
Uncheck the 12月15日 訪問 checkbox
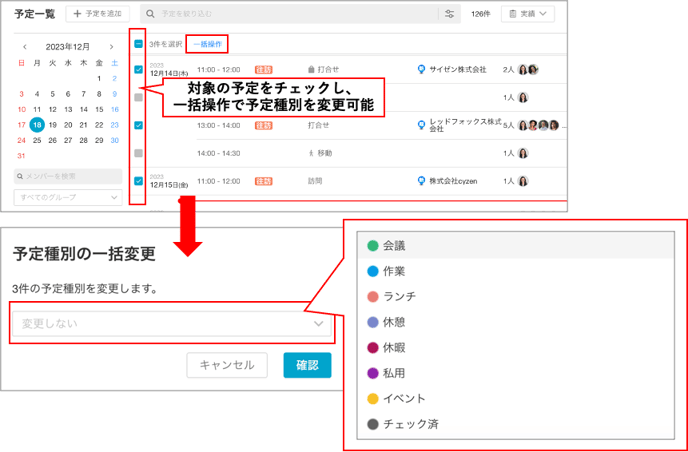138,181
